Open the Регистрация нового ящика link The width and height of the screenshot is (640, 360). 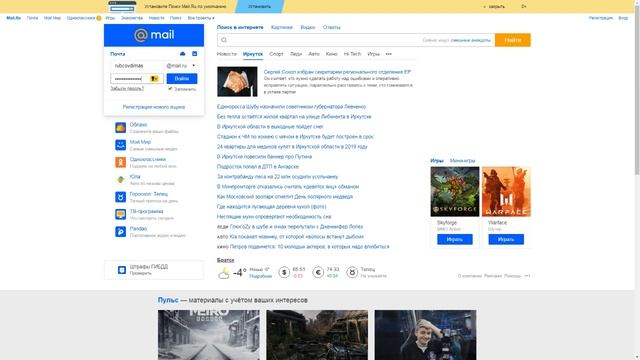point(154,107)
